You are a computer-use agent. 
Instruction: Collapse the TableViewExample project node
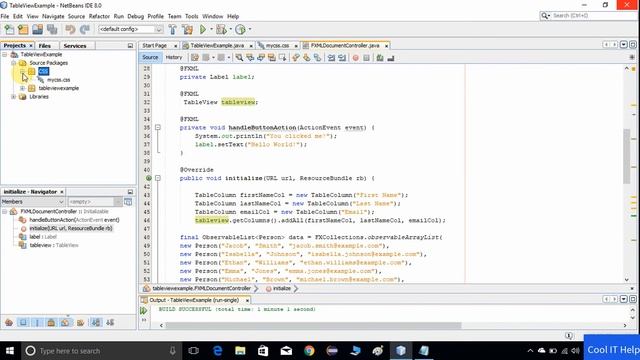click(5, 54)
